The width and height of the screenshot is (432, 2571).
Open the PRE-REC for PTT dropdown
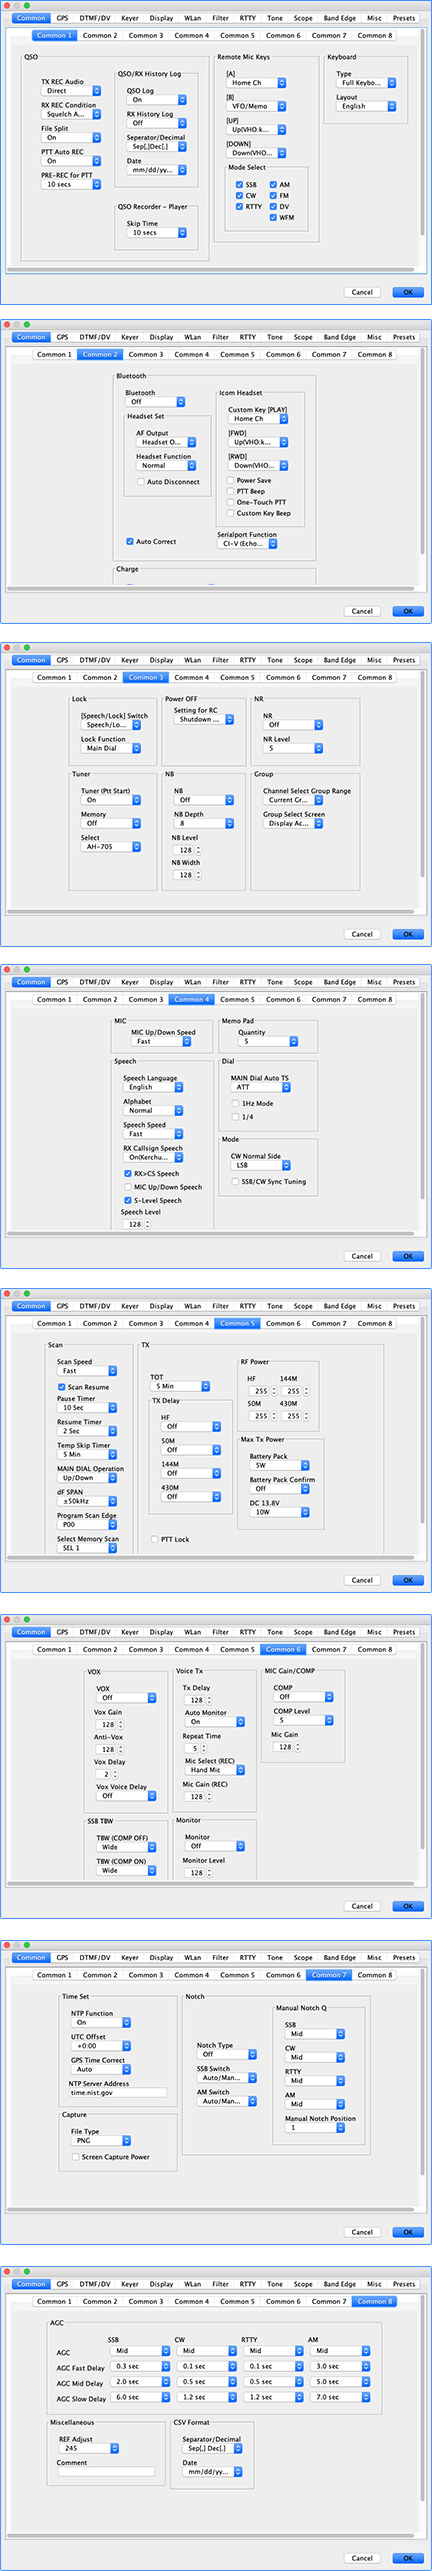tap(71, 184)
